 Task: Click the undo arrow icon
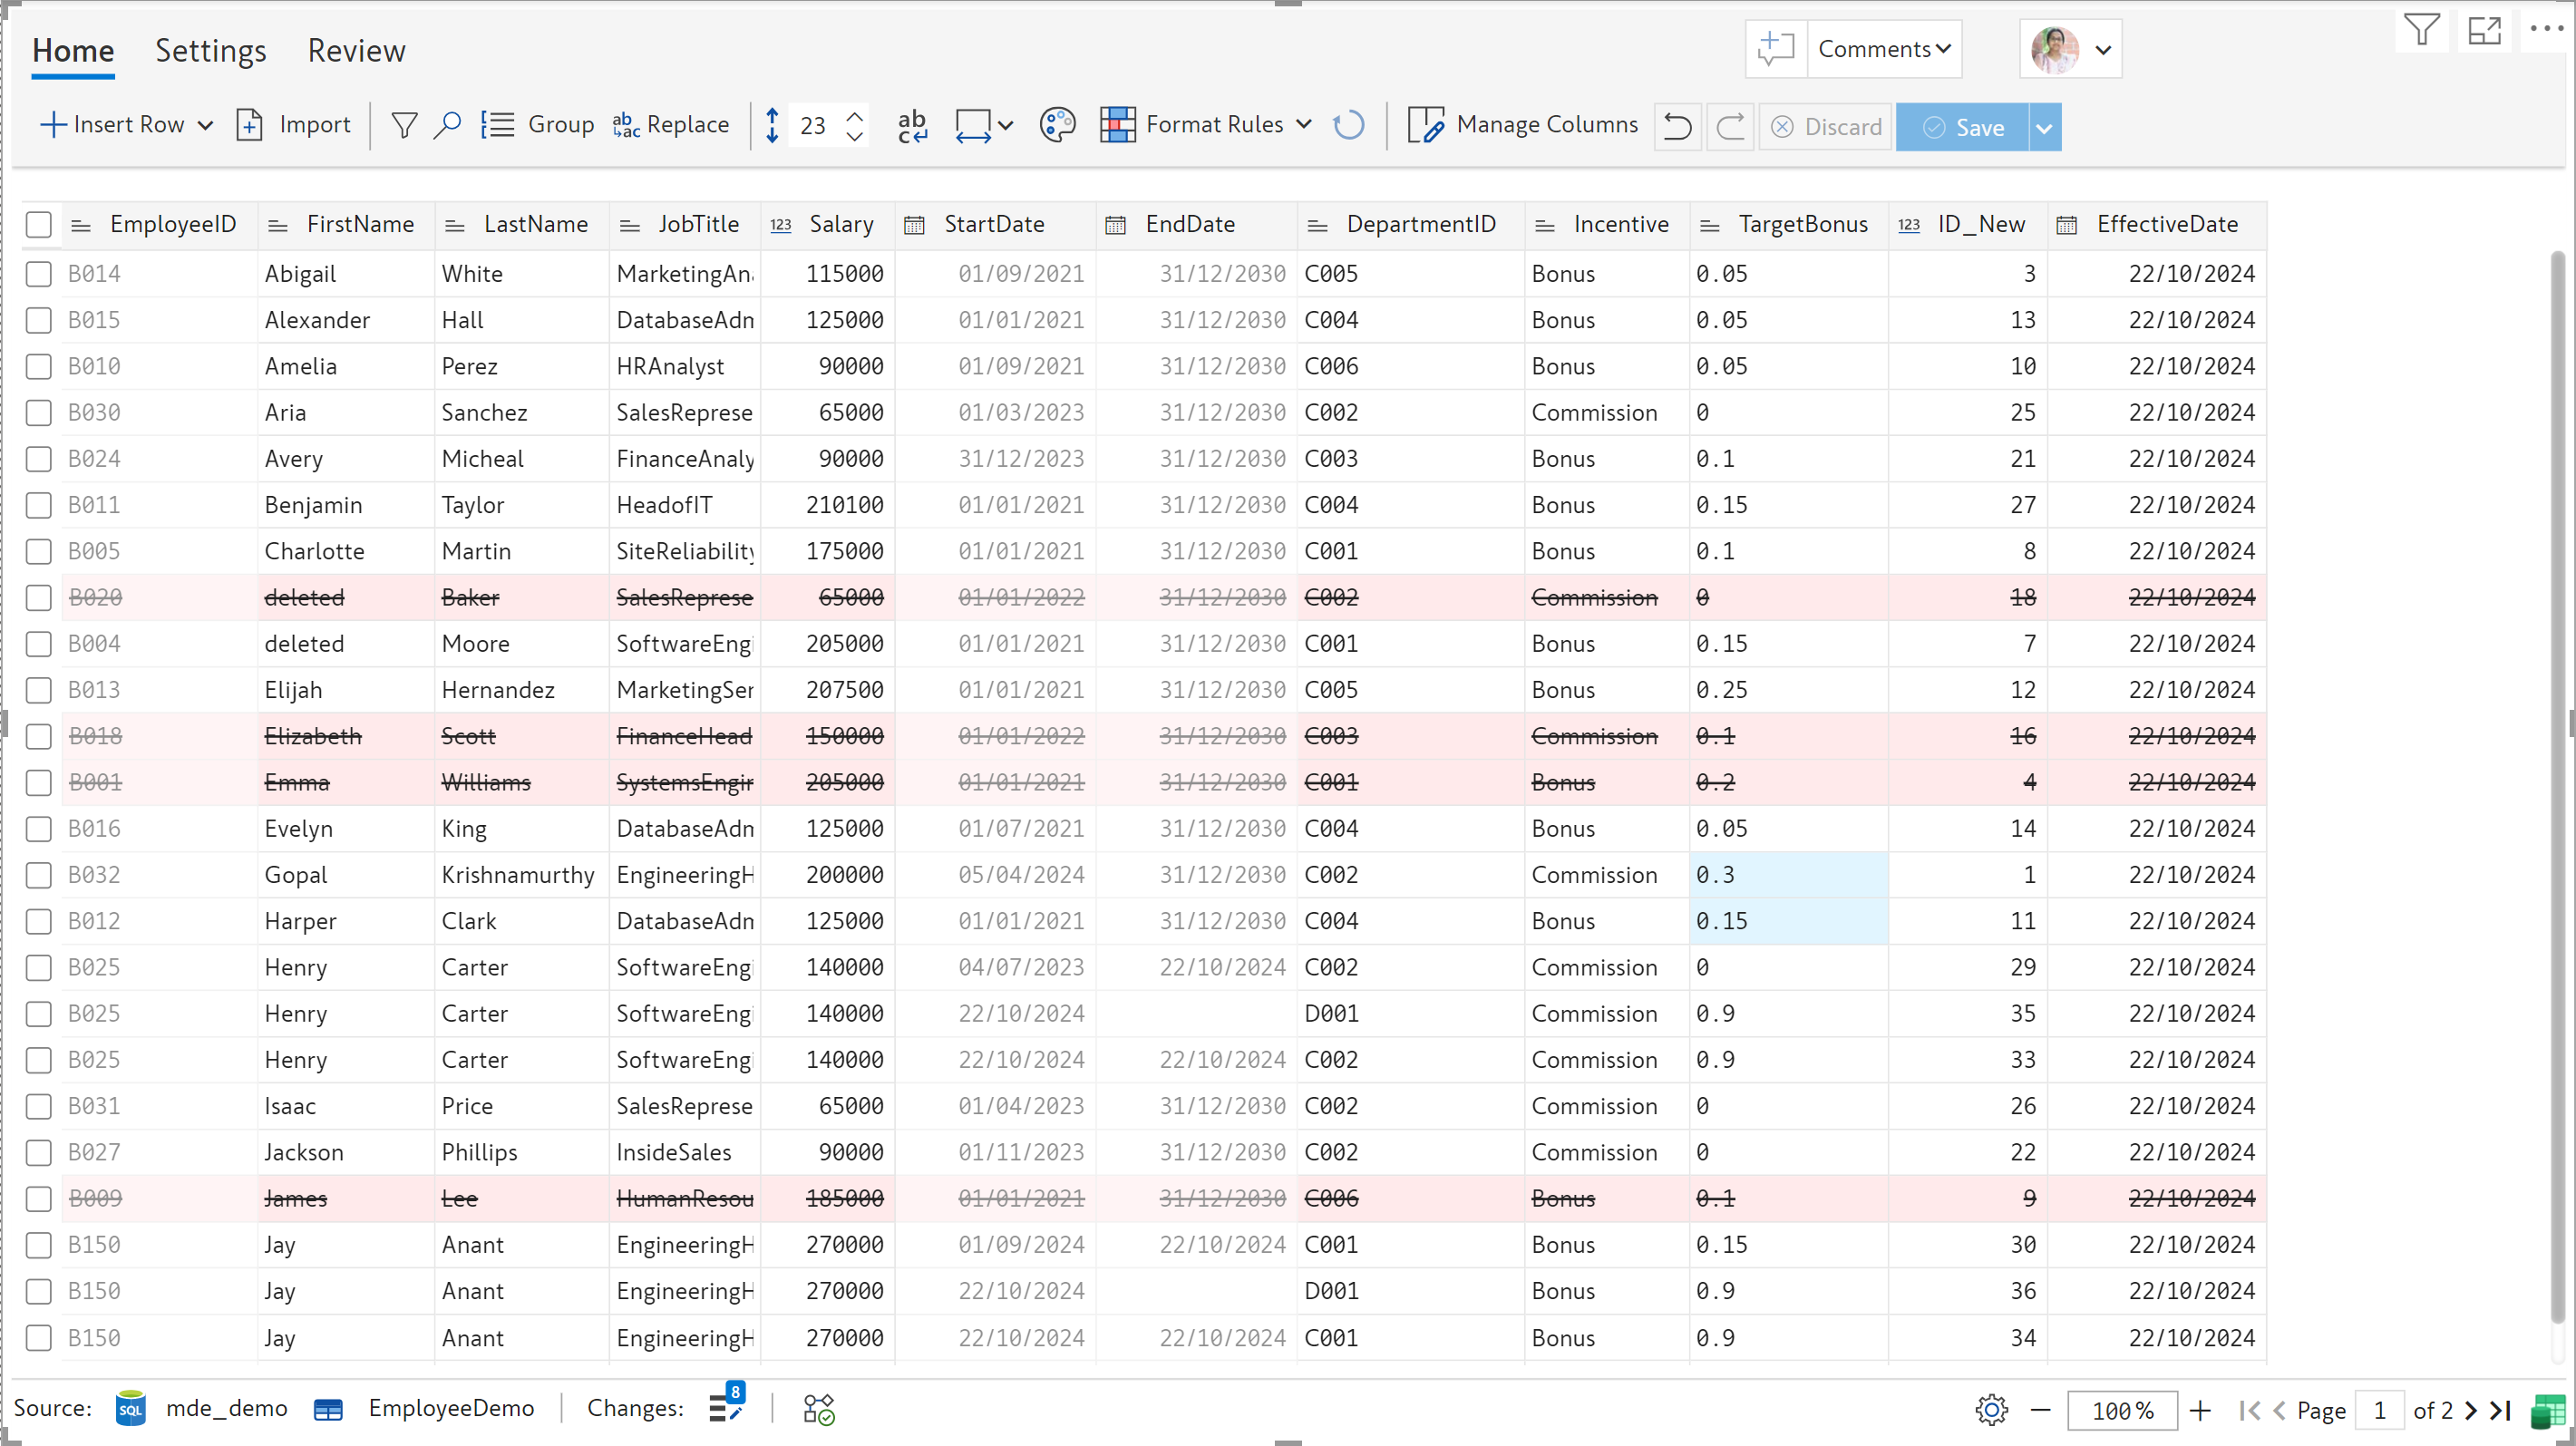[x=1677, y=127]
